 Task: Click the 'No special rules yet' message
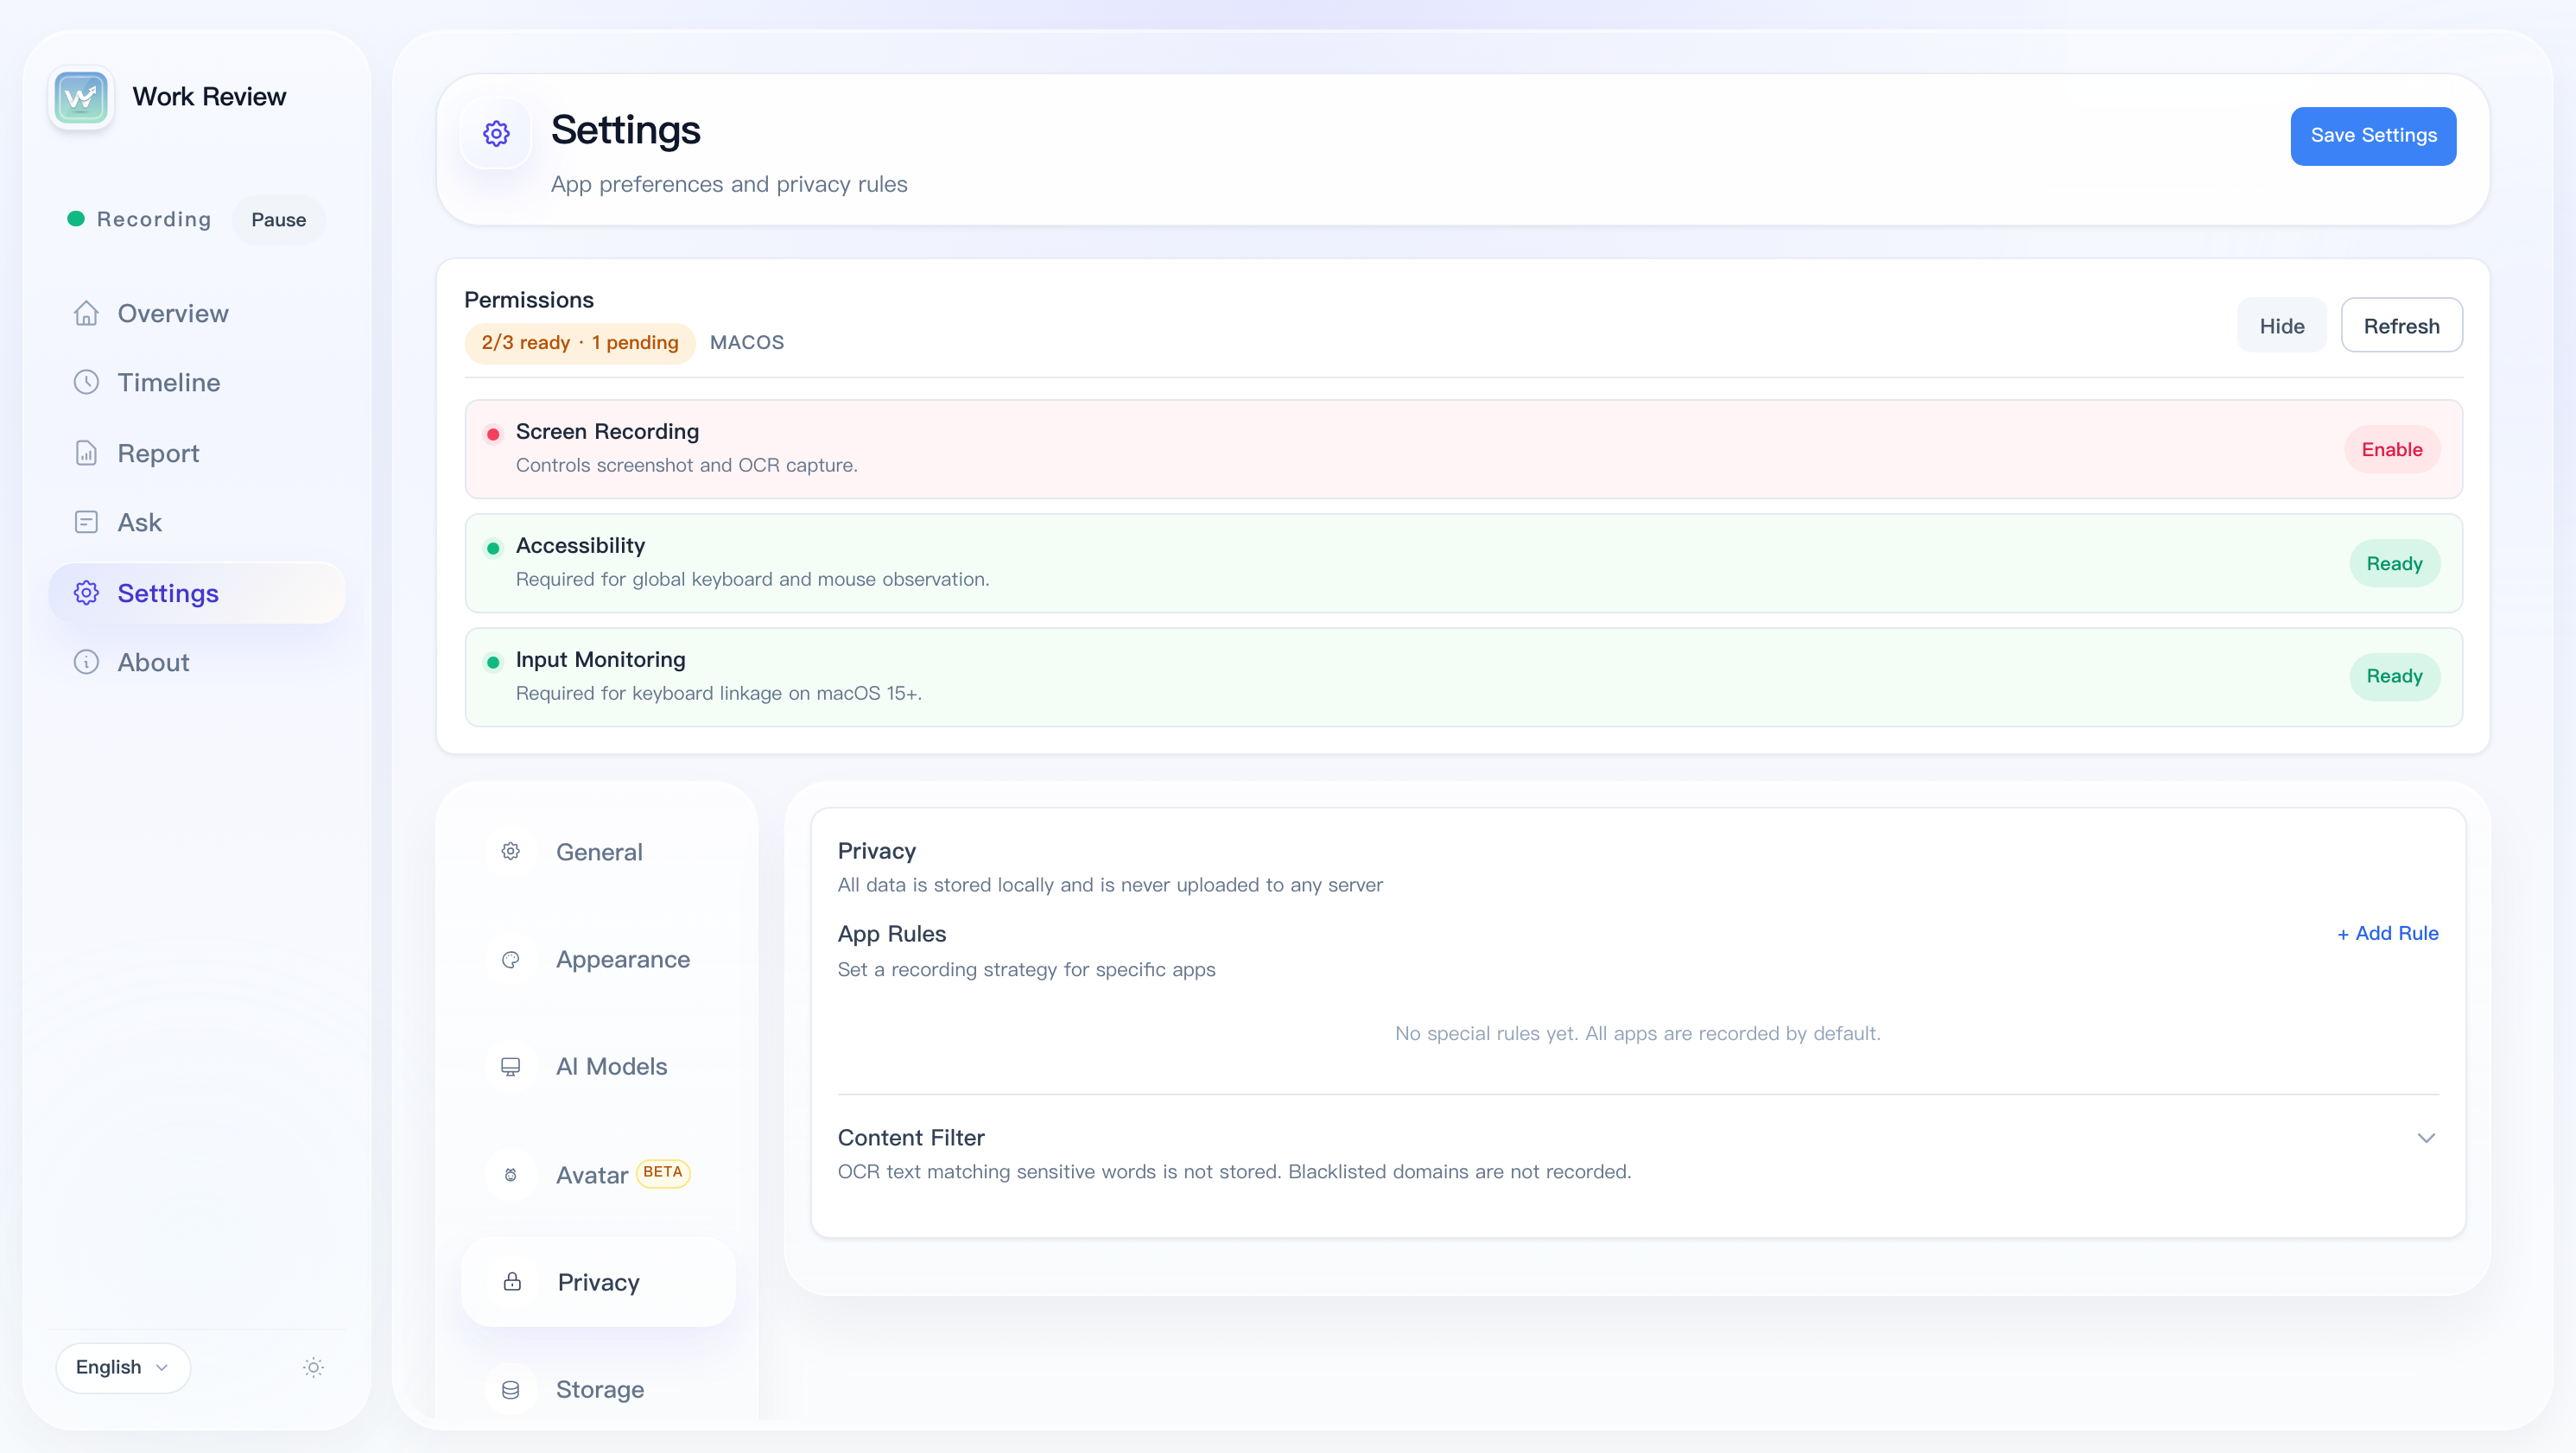tap(1637, 1033)
